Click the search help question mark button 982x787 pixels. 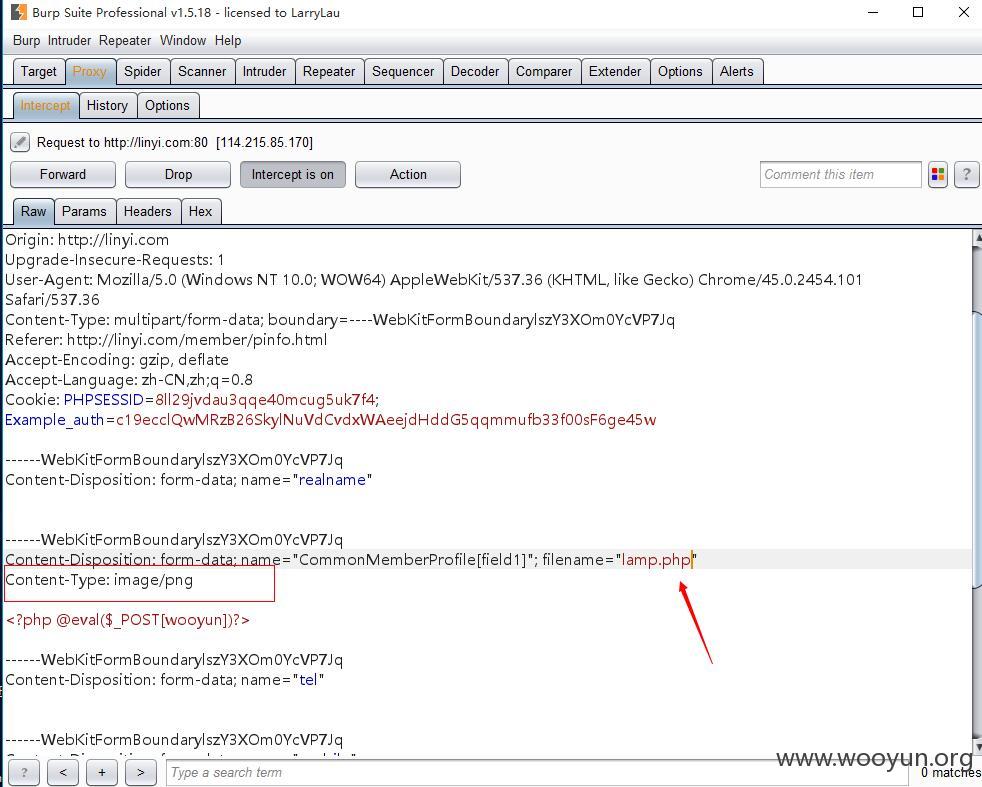click(x=24, y=773)
